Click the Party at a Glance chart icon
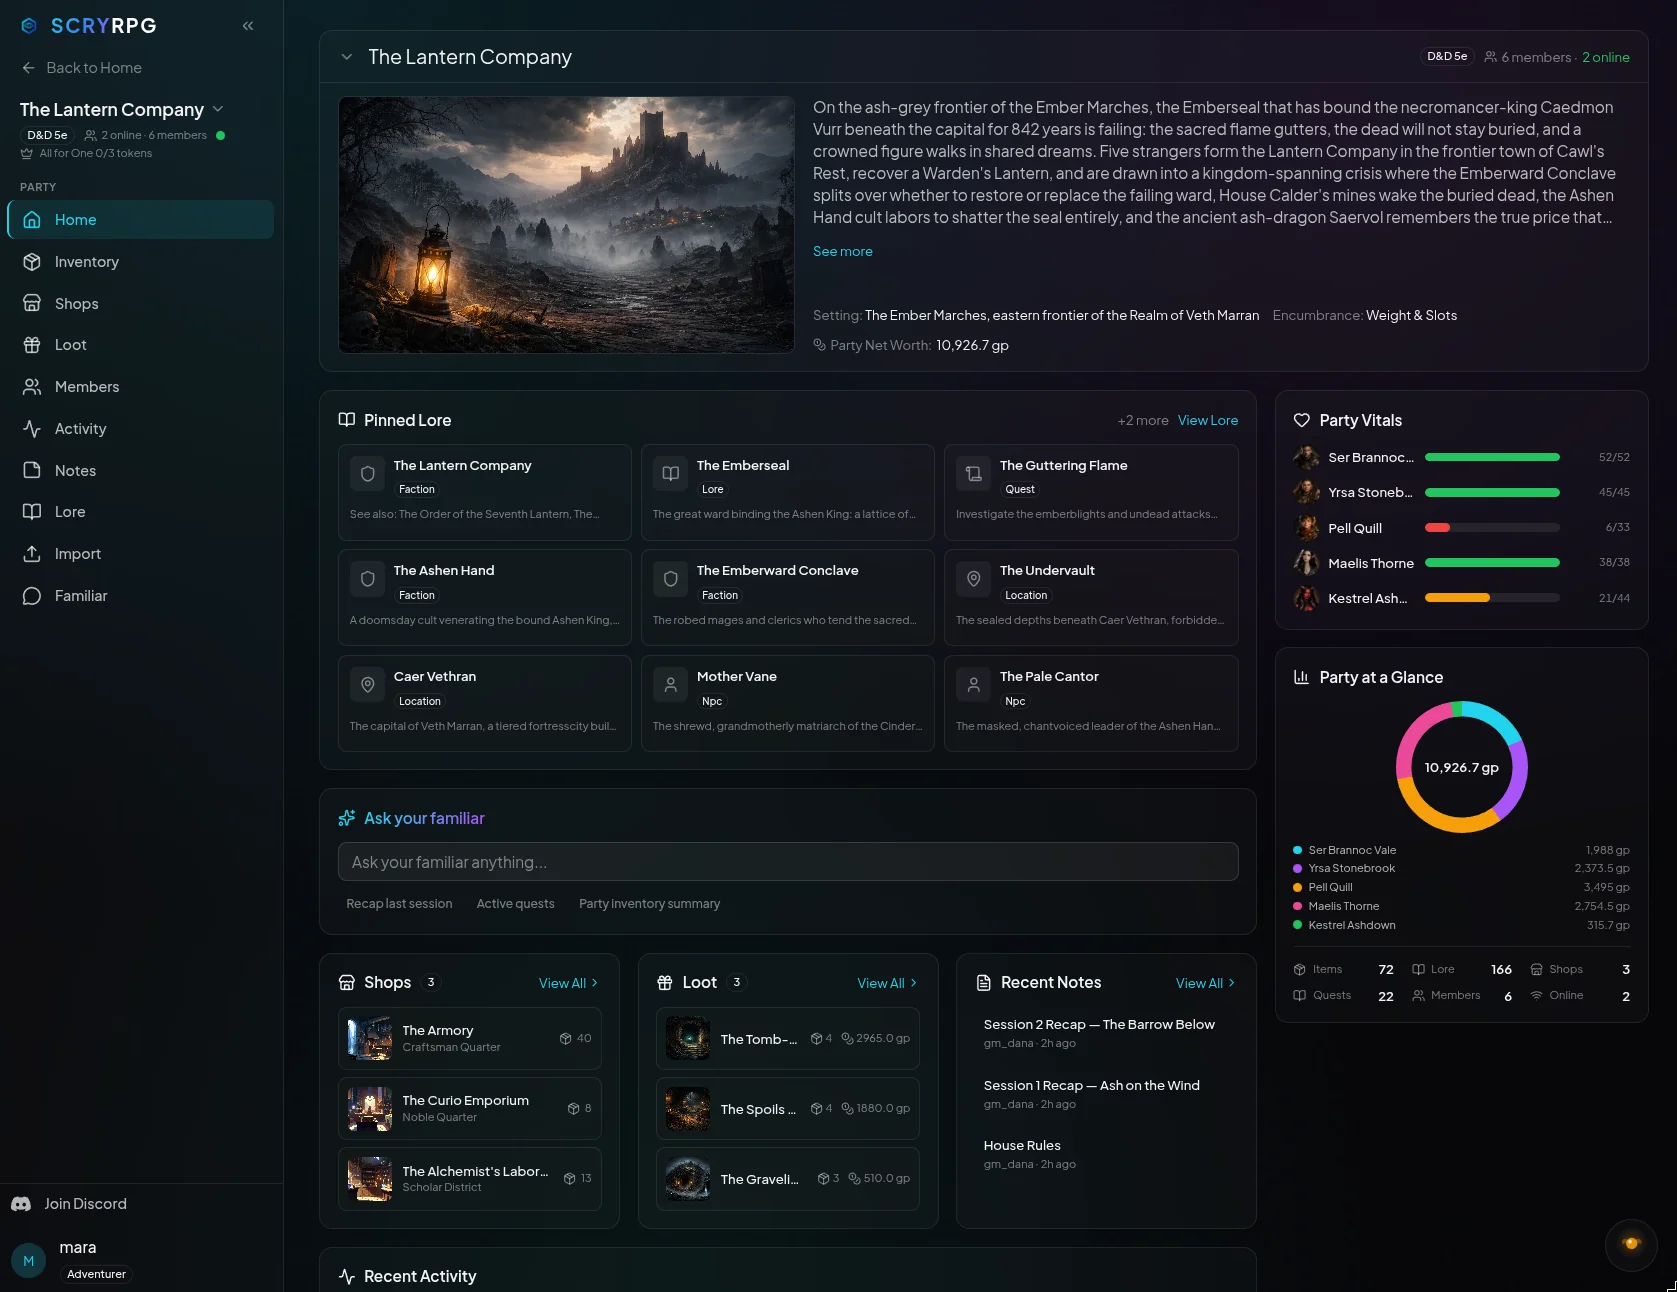1677x1292 pixels. [x=1302, y=677]
